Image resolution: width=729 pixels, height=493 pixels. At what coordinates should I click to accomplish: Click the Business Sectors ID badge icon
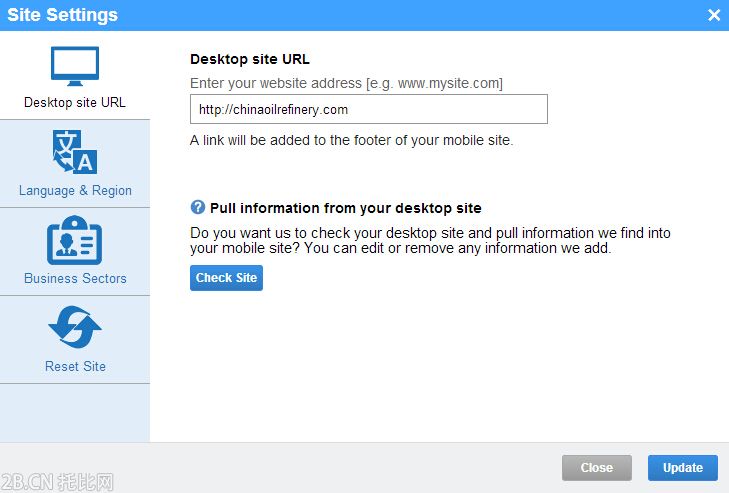tap(75, 241)
